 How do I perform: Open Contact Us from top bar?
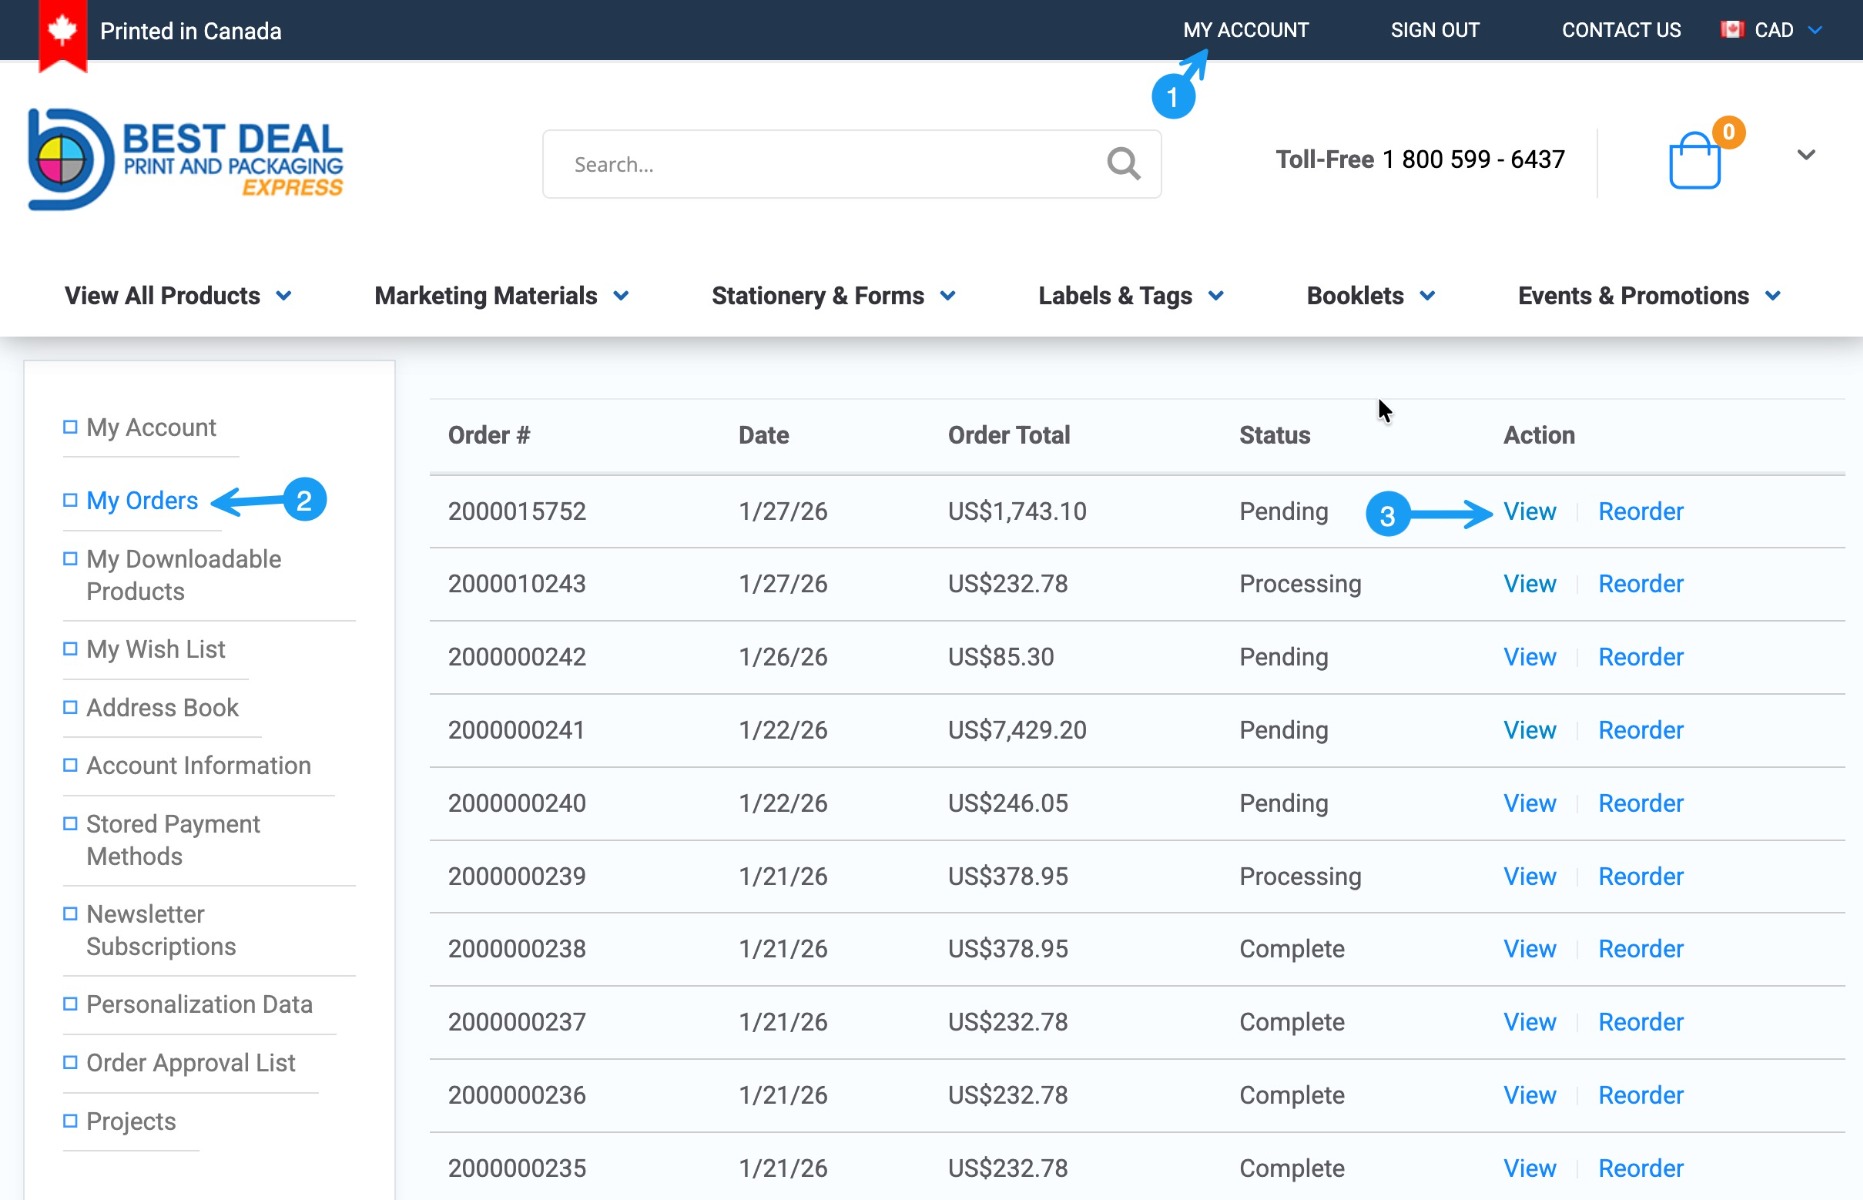[x=1621, y=30]
